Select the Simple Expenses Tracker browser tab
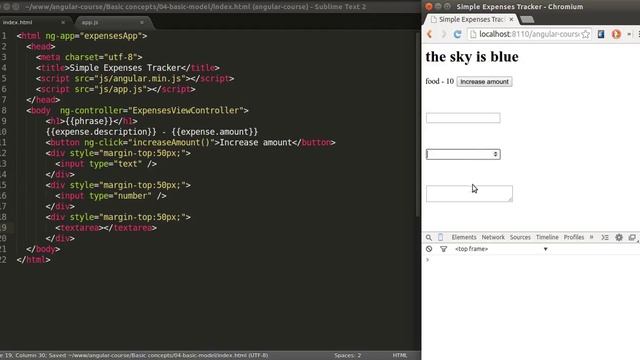Screen dimensions: 640x360 (470, 19)
